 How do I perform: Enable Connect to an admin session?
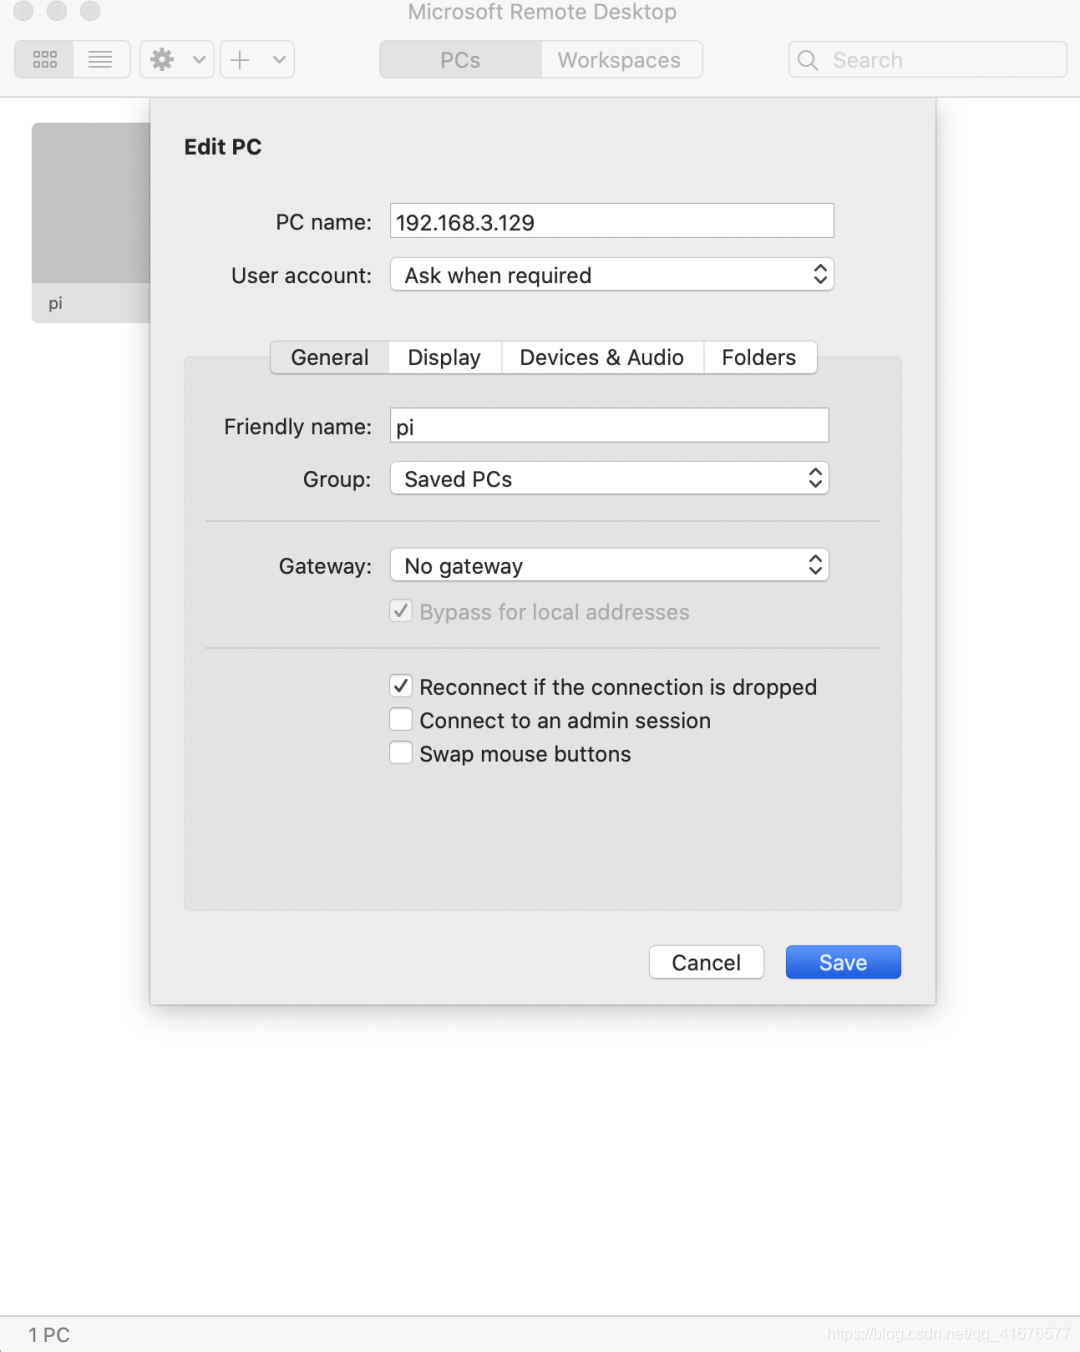[401, 720]
